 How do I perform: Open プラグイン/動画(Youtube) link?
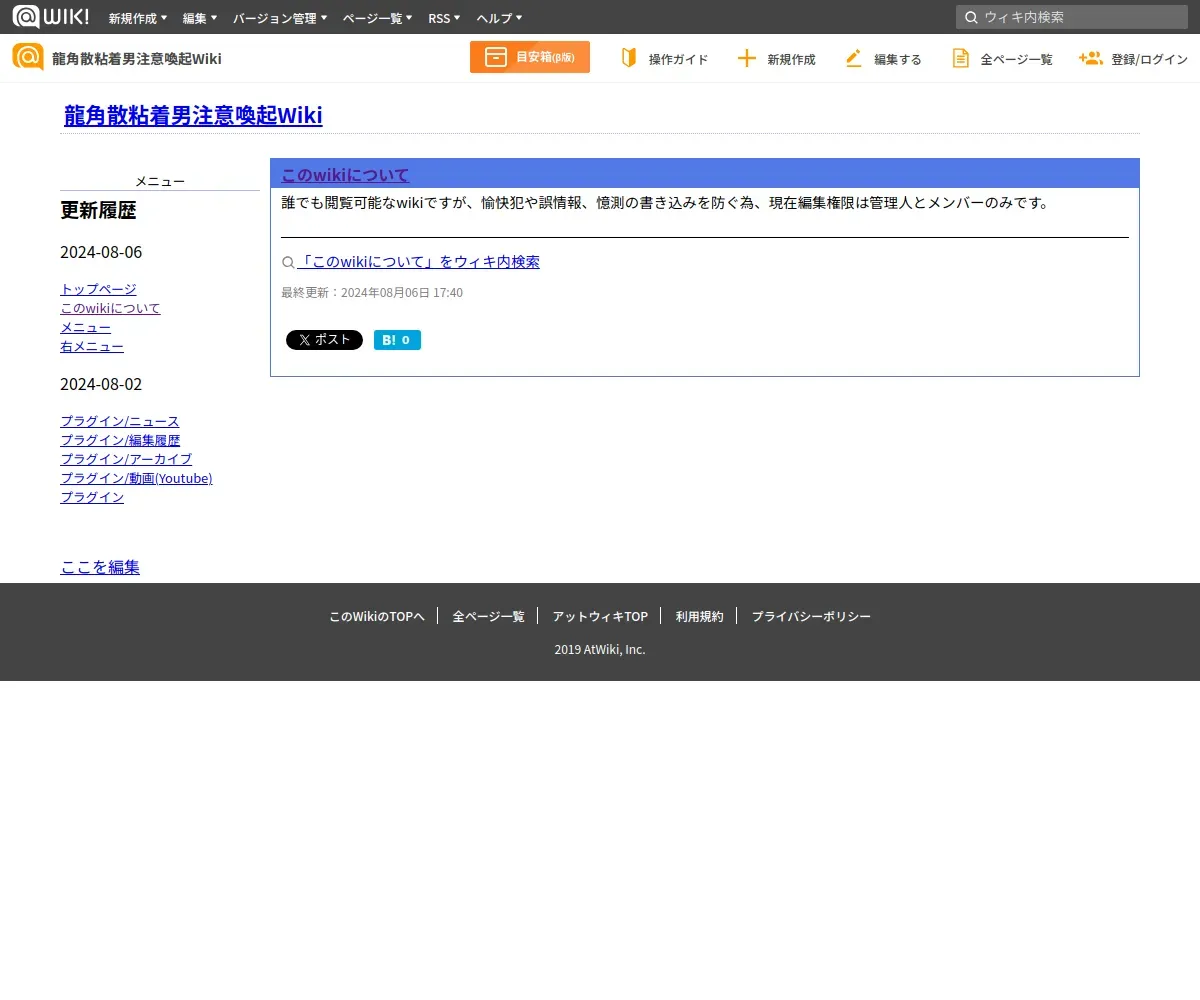(136, 478)
